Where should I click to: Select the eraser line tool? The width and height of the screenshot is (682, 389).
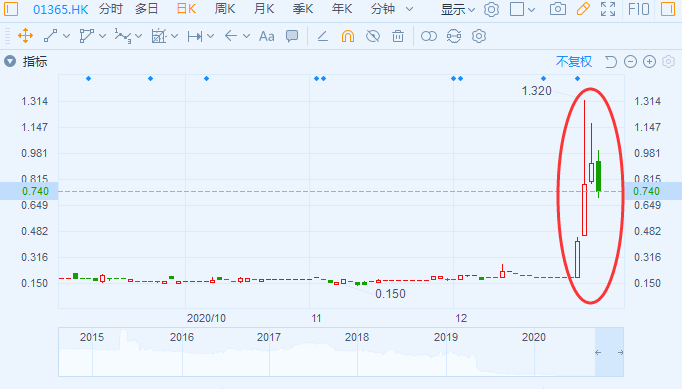coord(322,36)
